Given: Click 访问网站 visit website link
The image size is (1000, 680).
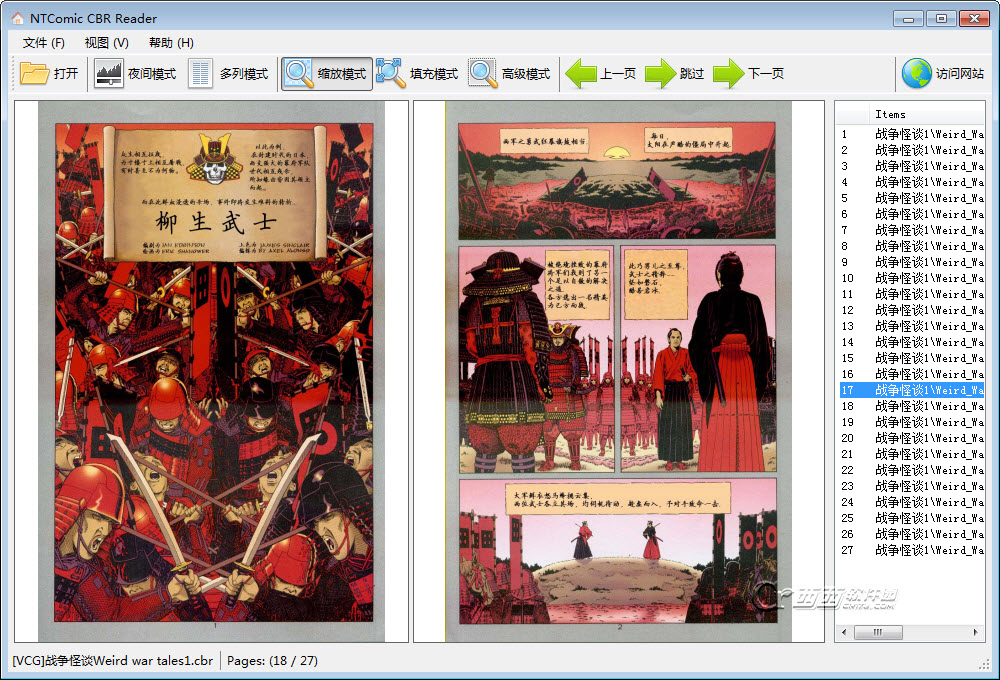Looking at the screenshot, I should 960,73.
